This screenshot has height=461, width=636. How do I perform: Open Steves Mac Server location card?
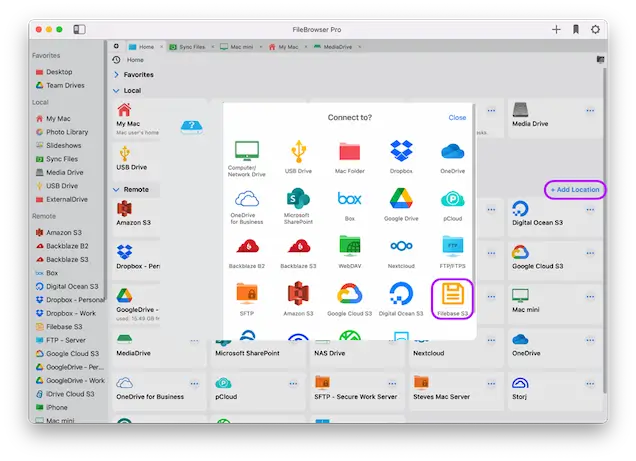(x=455, y=389)
